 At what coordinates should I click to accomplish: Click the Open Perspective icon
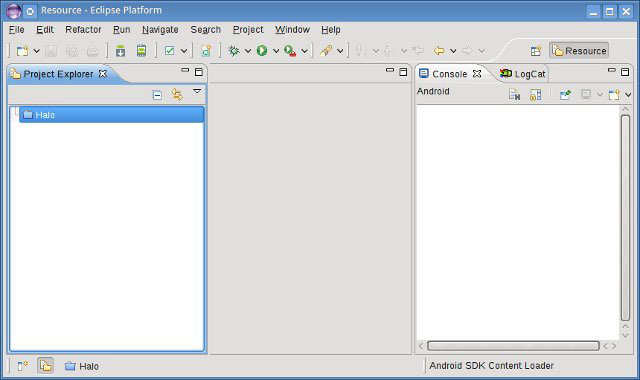[x=536, y=51]
